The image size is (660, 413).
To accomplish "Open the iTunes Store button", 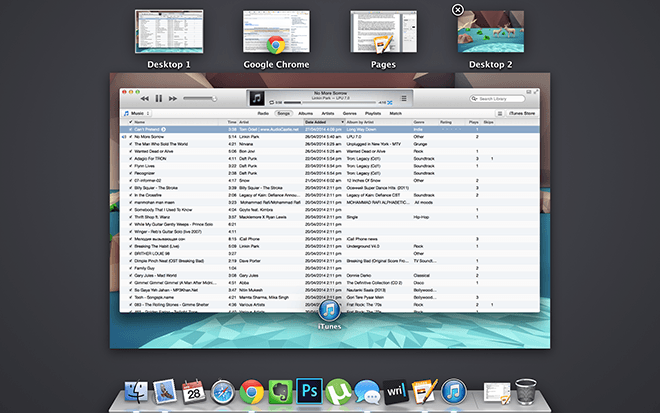I will 522,114.
